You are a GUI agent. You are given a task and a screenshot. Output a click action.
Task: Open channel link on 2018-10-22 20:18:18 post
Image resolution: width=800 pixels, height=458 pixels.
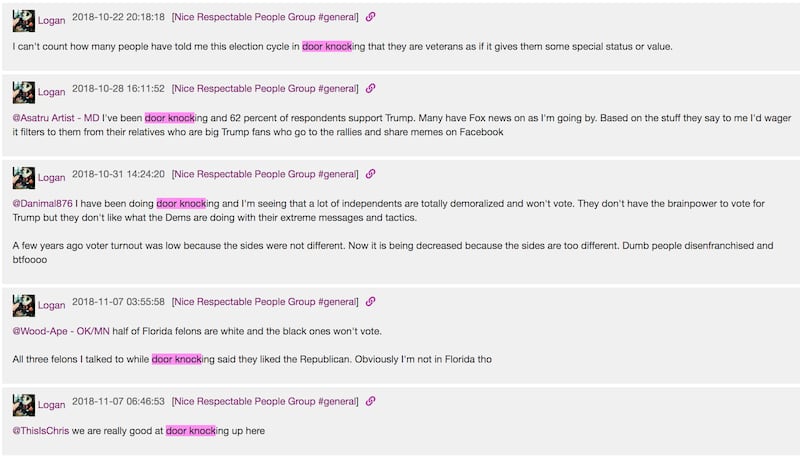pos(265,17)
